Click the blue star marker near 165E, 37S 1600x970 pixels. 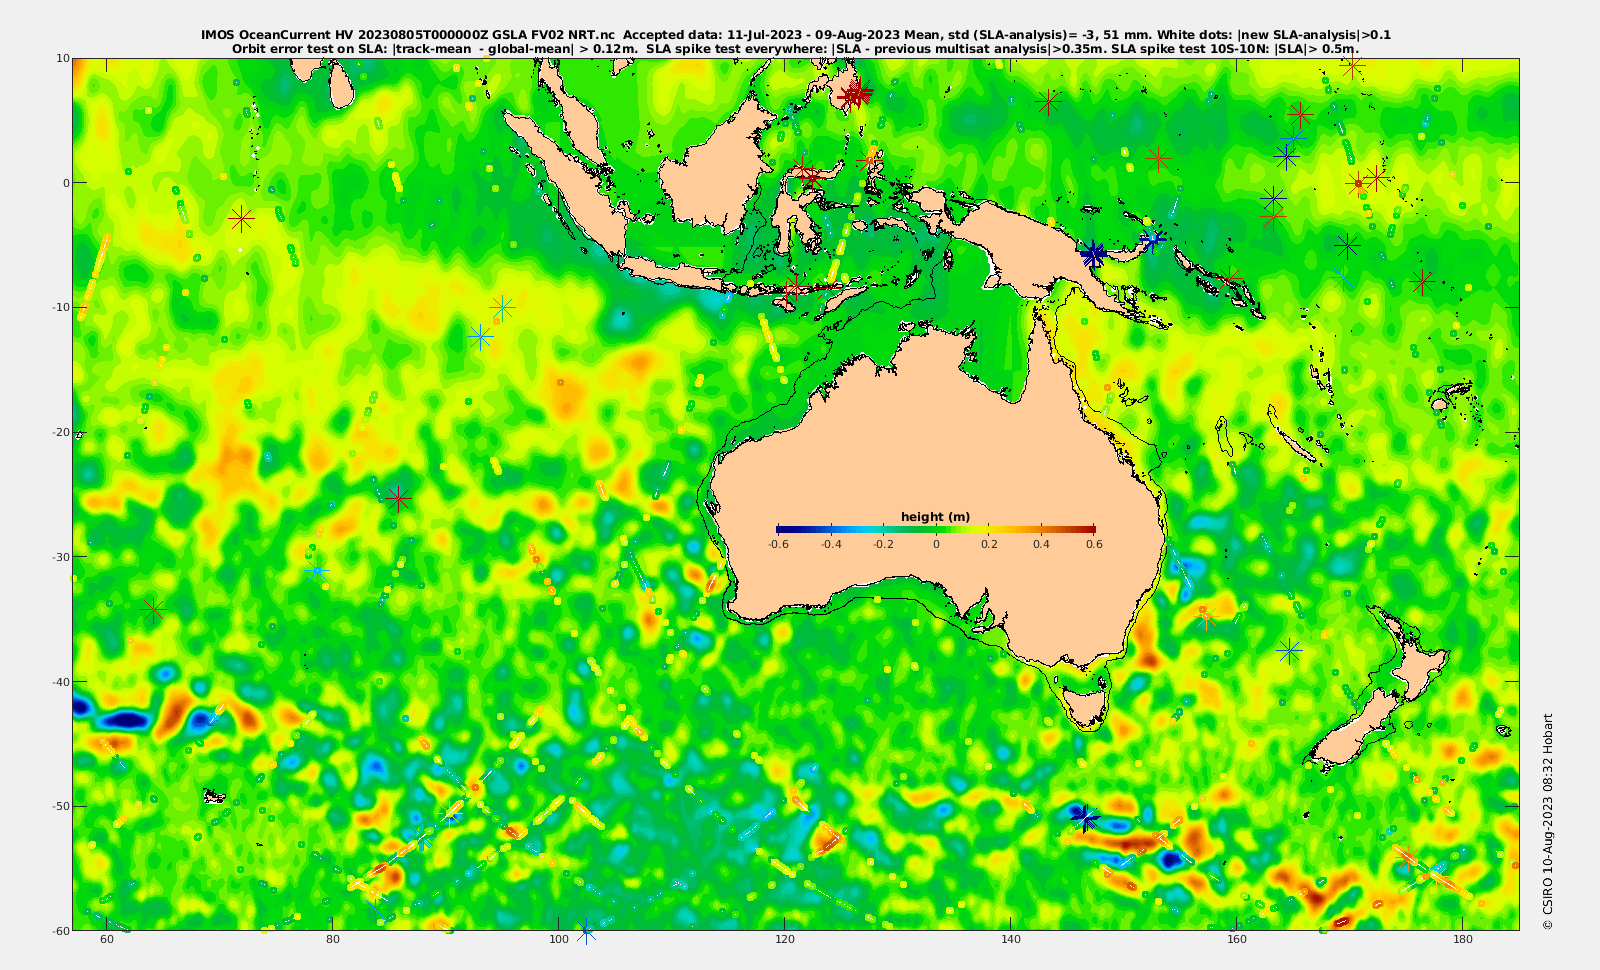pyautogui.click(x=1290, y=651)
